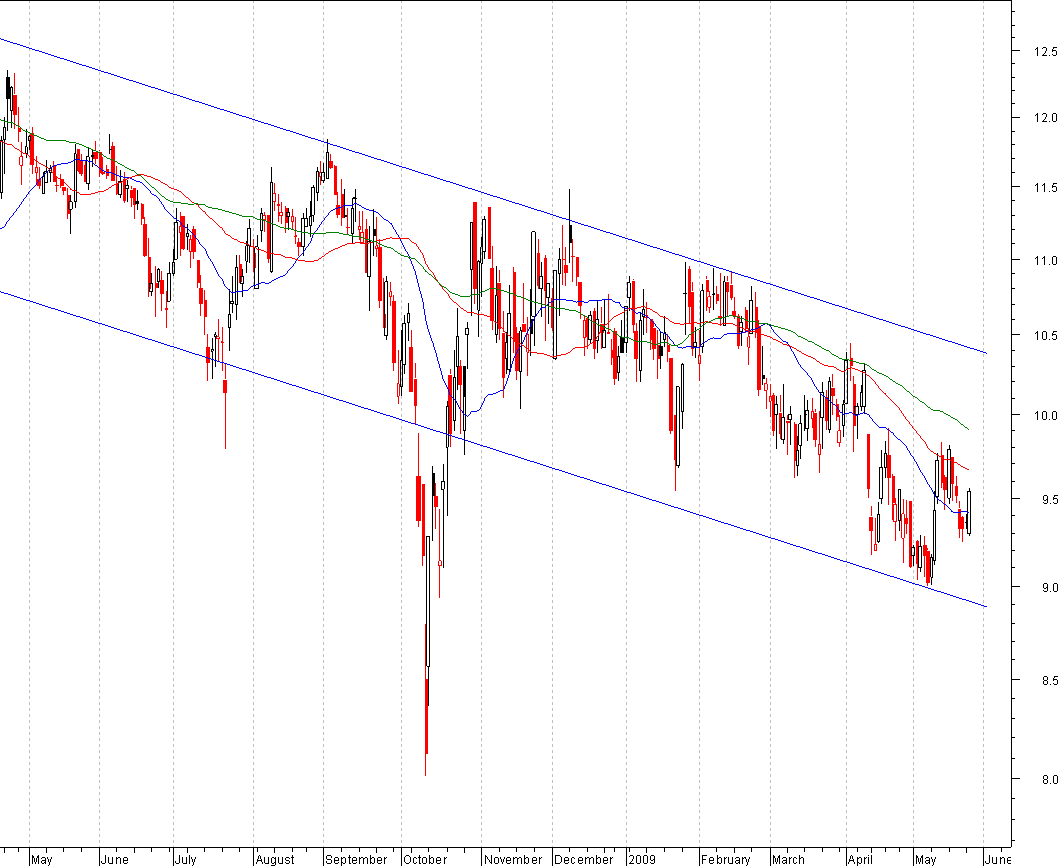Click the March month label
Viewport: 1062px width, 866px height.
788,859
